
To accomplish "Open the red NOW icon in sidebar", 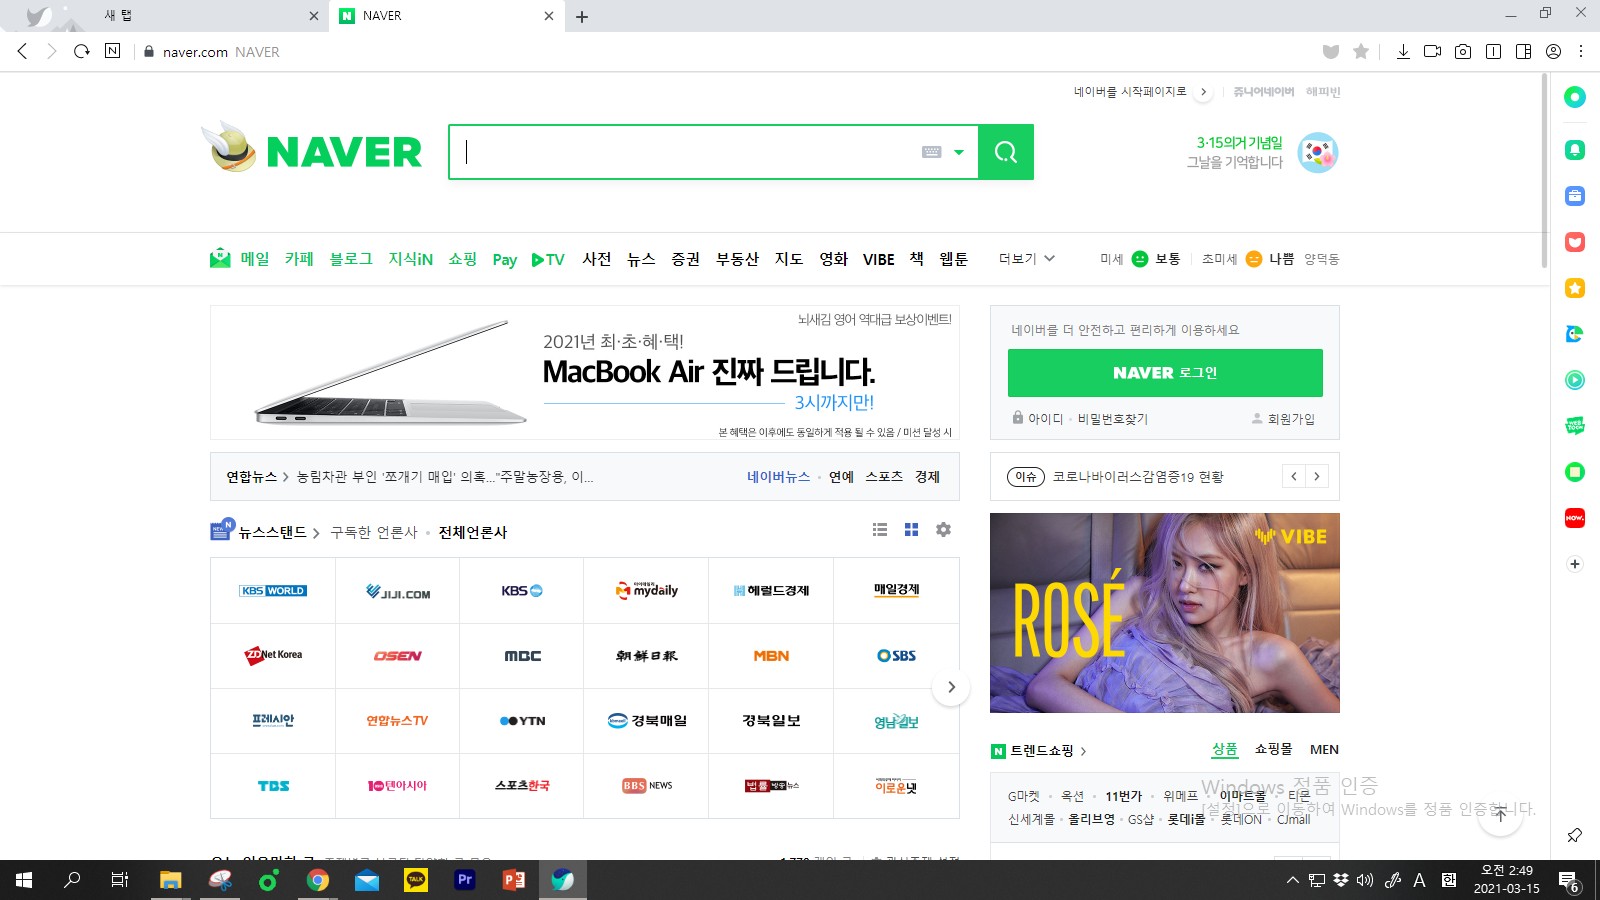I will 1575,517.
